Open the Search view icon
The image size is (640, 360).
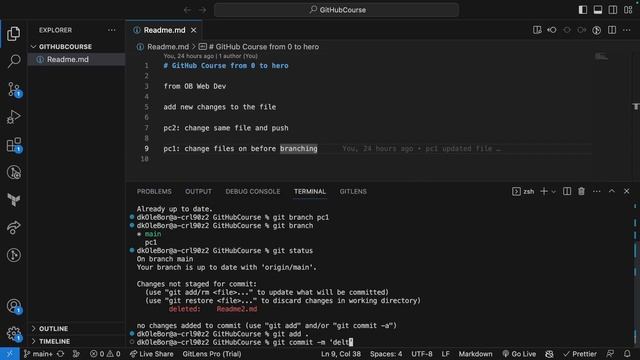(13, 61)
